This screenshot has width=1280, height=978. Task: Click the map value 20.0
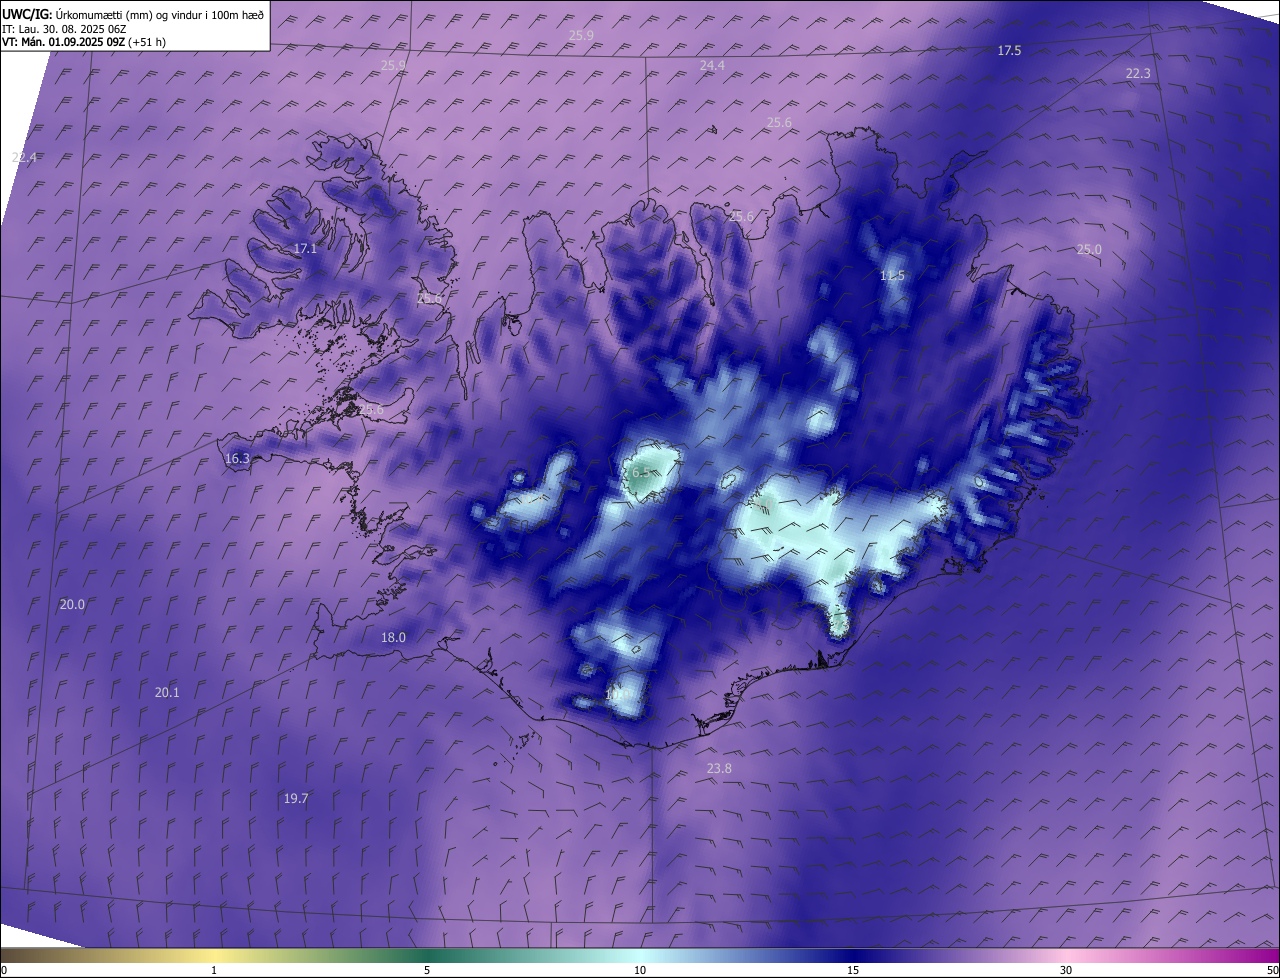point(72,604)
